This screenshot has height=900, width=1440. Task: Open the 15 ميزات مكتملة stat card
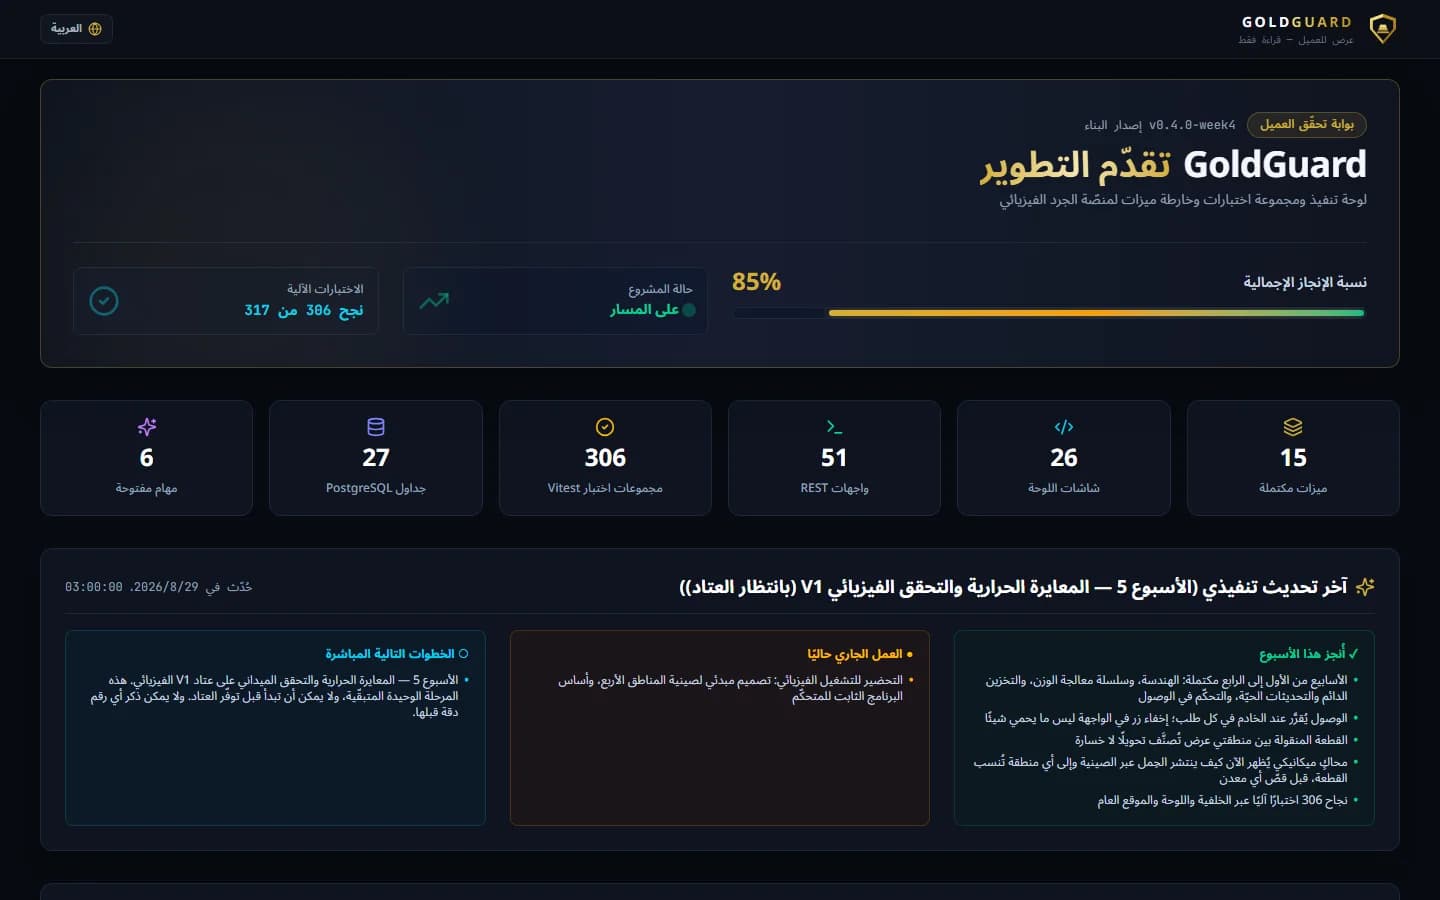tap(1293, 458)
